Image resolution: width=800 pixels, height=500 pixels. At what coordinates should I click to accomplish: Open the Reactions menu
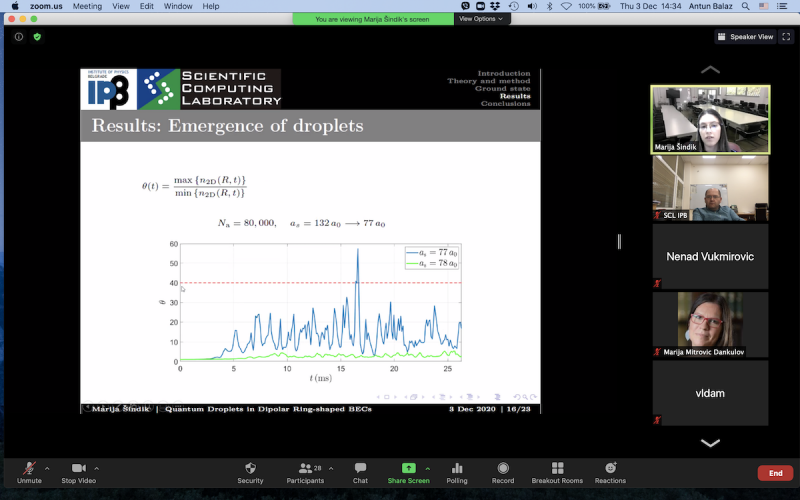tap(610, 468)
